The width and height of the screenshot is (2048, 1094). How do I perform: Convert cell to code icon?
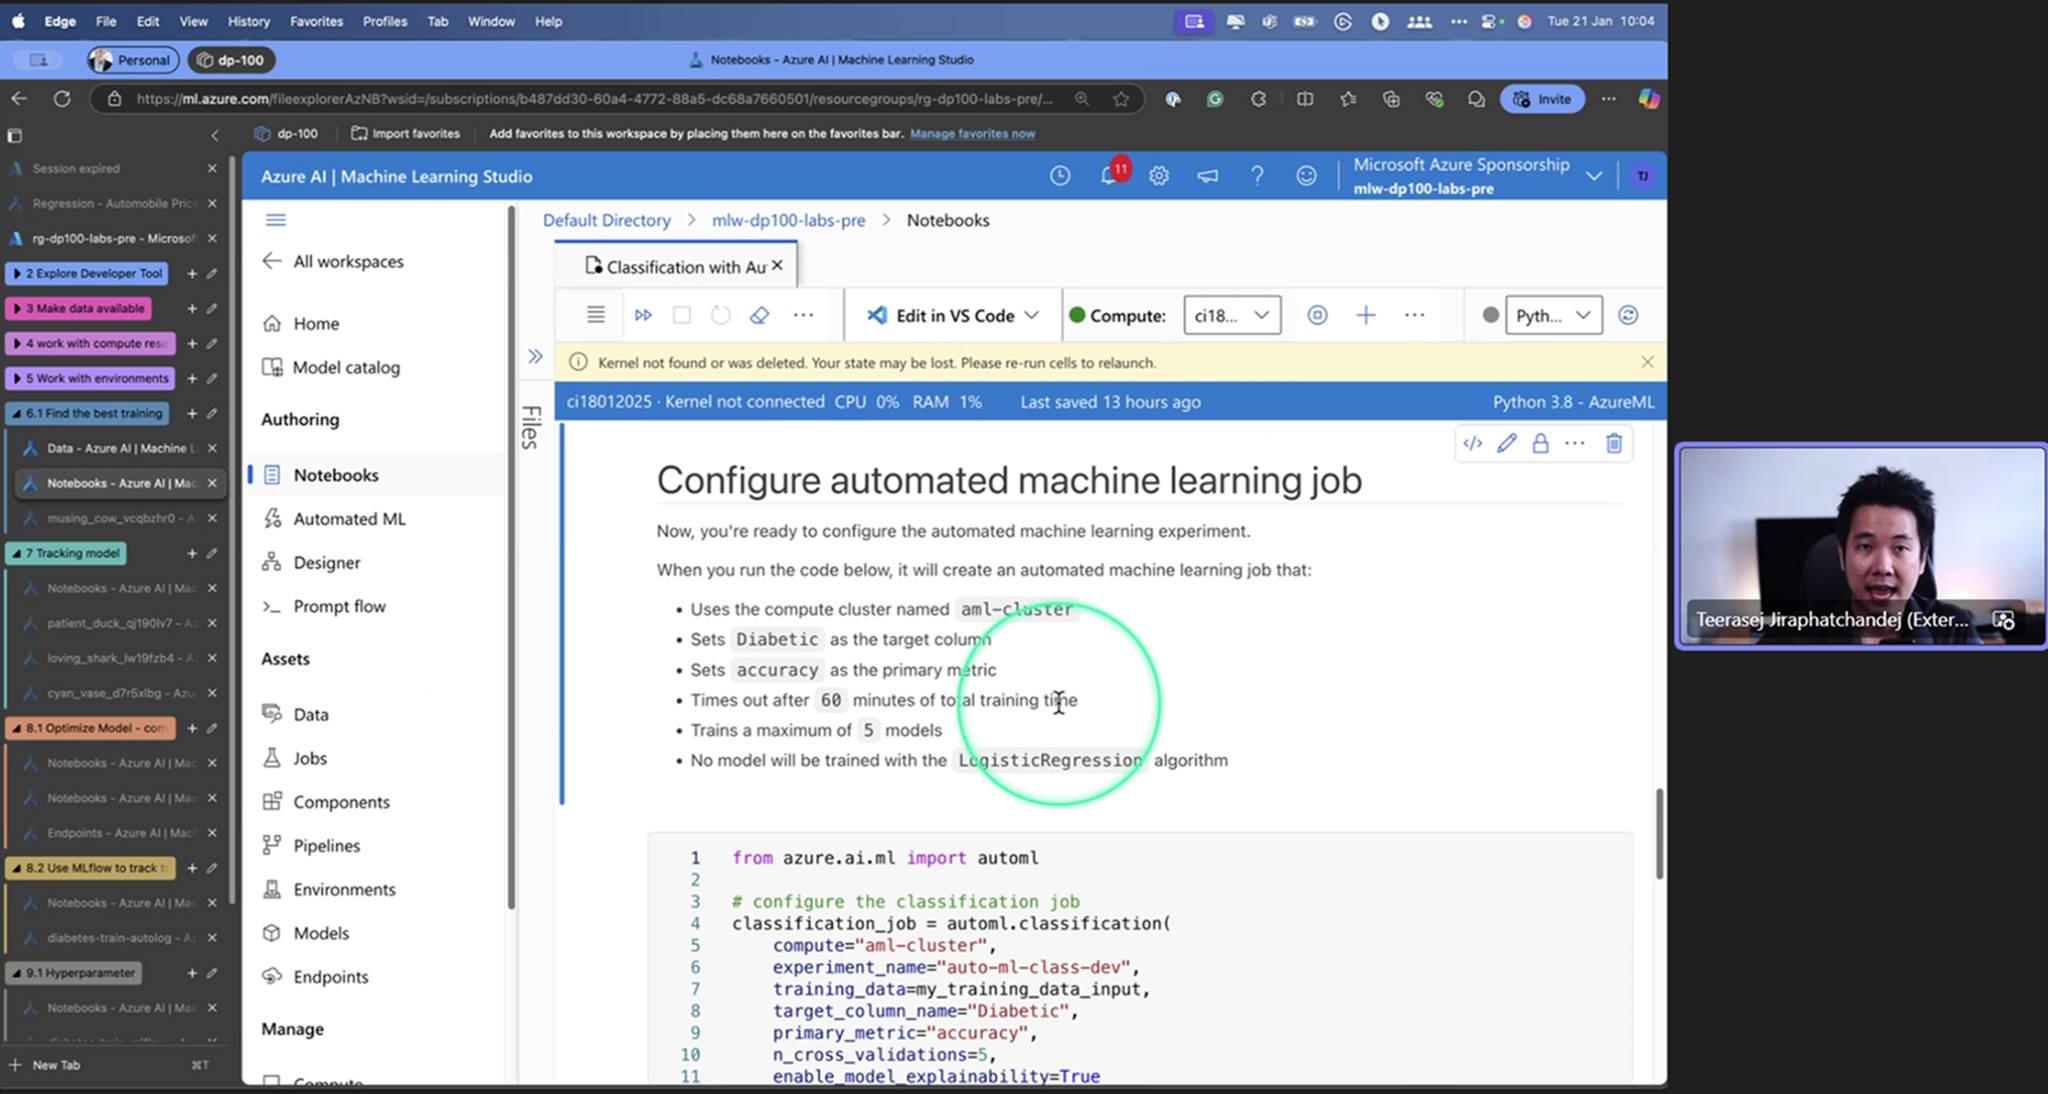1472,443
